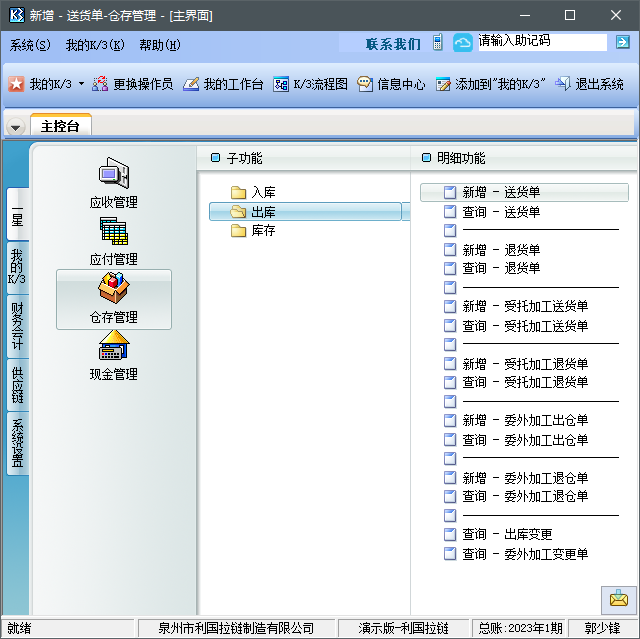This screenshot has height=639, width=640.
Task: Open 新增 - 退货单 in 明细功能
Action: click(500, 250)
